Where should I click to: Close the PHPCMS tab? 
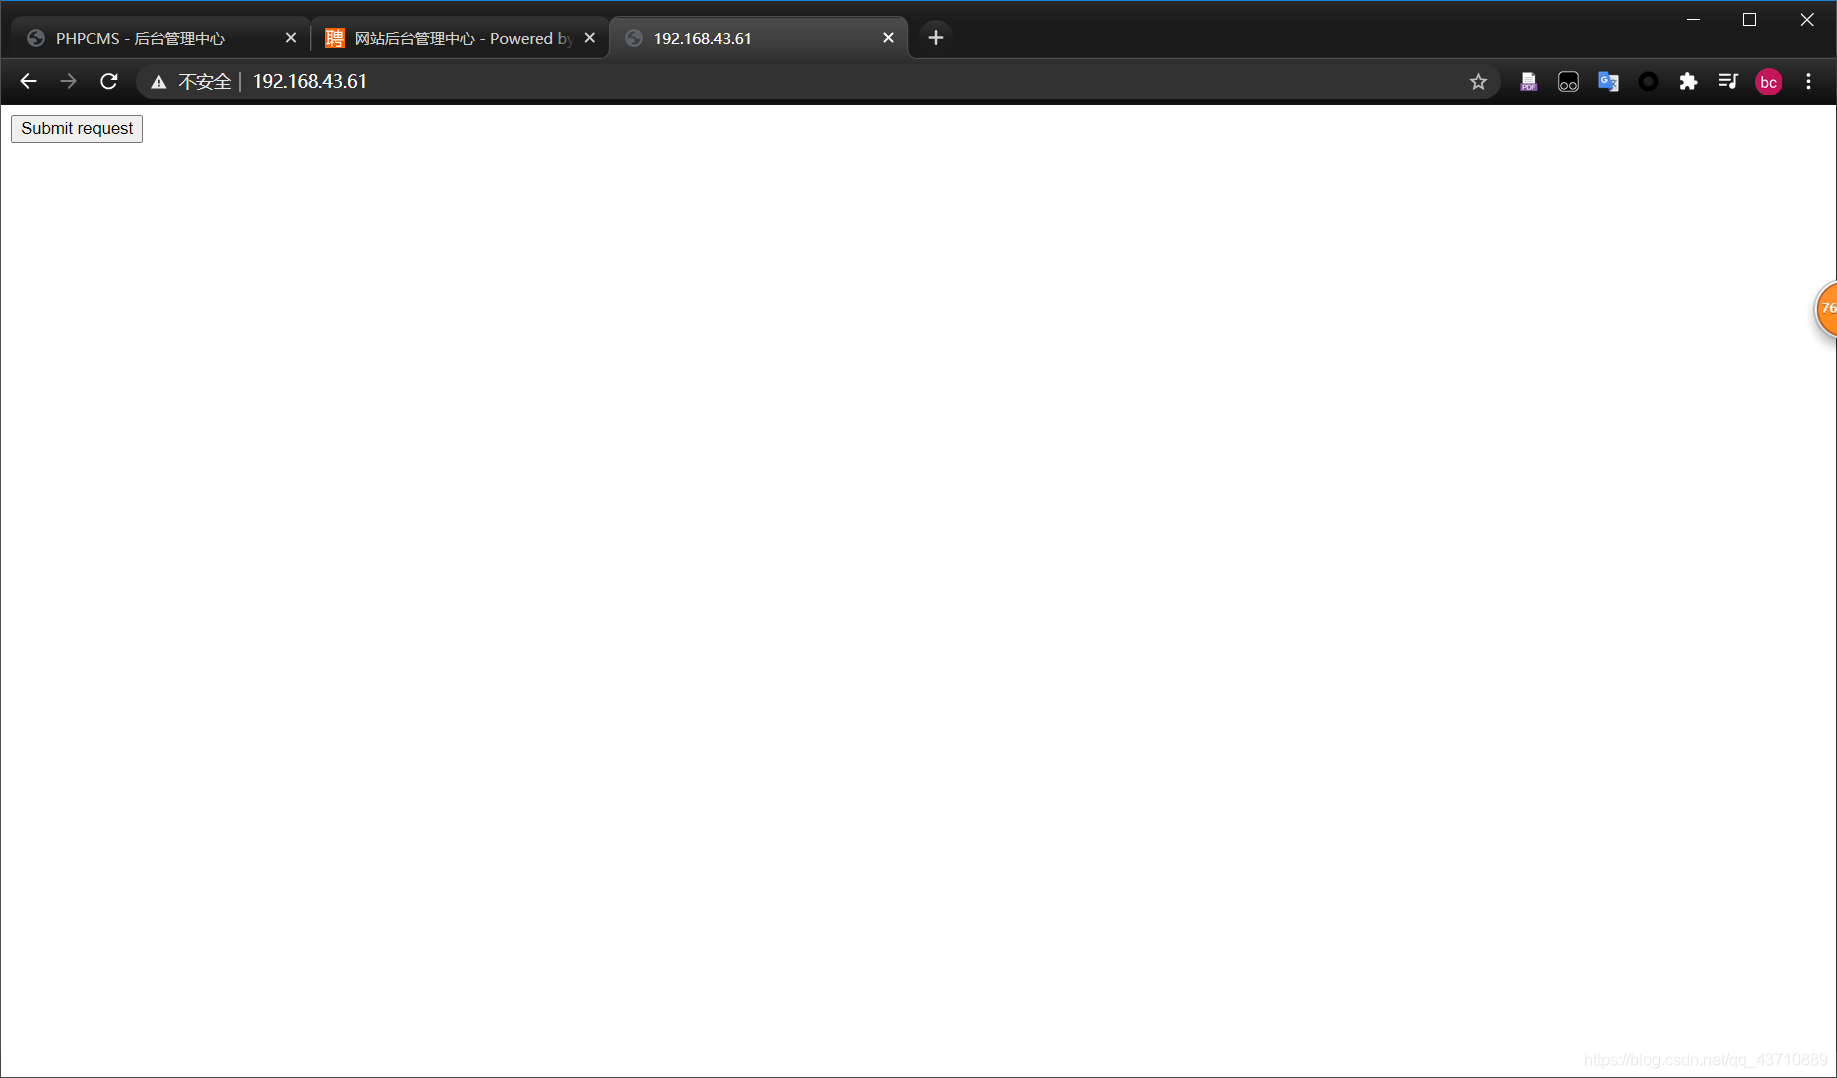coord(291,38)
